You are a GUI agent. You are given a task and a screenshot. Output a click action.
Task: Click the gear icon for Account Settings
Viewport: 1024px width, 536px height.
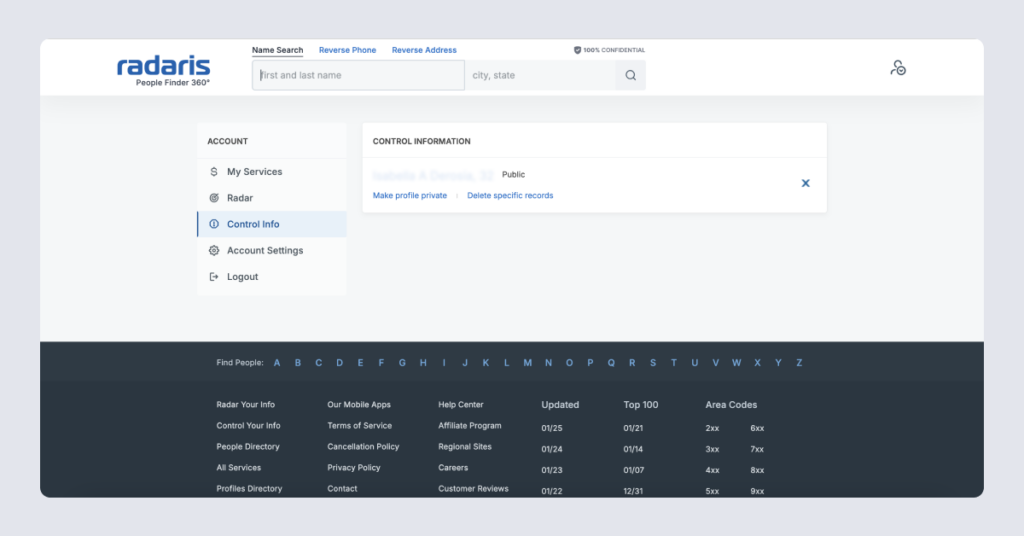214,251
